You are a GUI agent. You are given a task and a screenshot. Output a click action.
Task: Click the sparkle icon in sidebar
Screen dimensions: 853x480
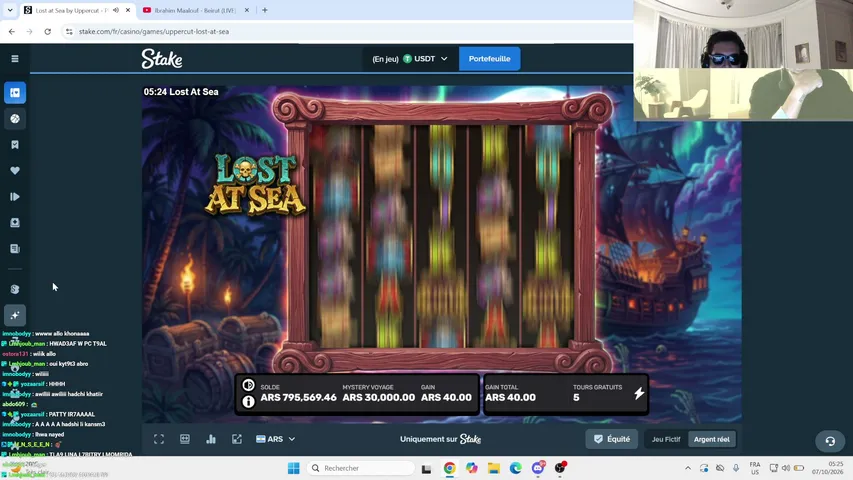pos(15,315)
